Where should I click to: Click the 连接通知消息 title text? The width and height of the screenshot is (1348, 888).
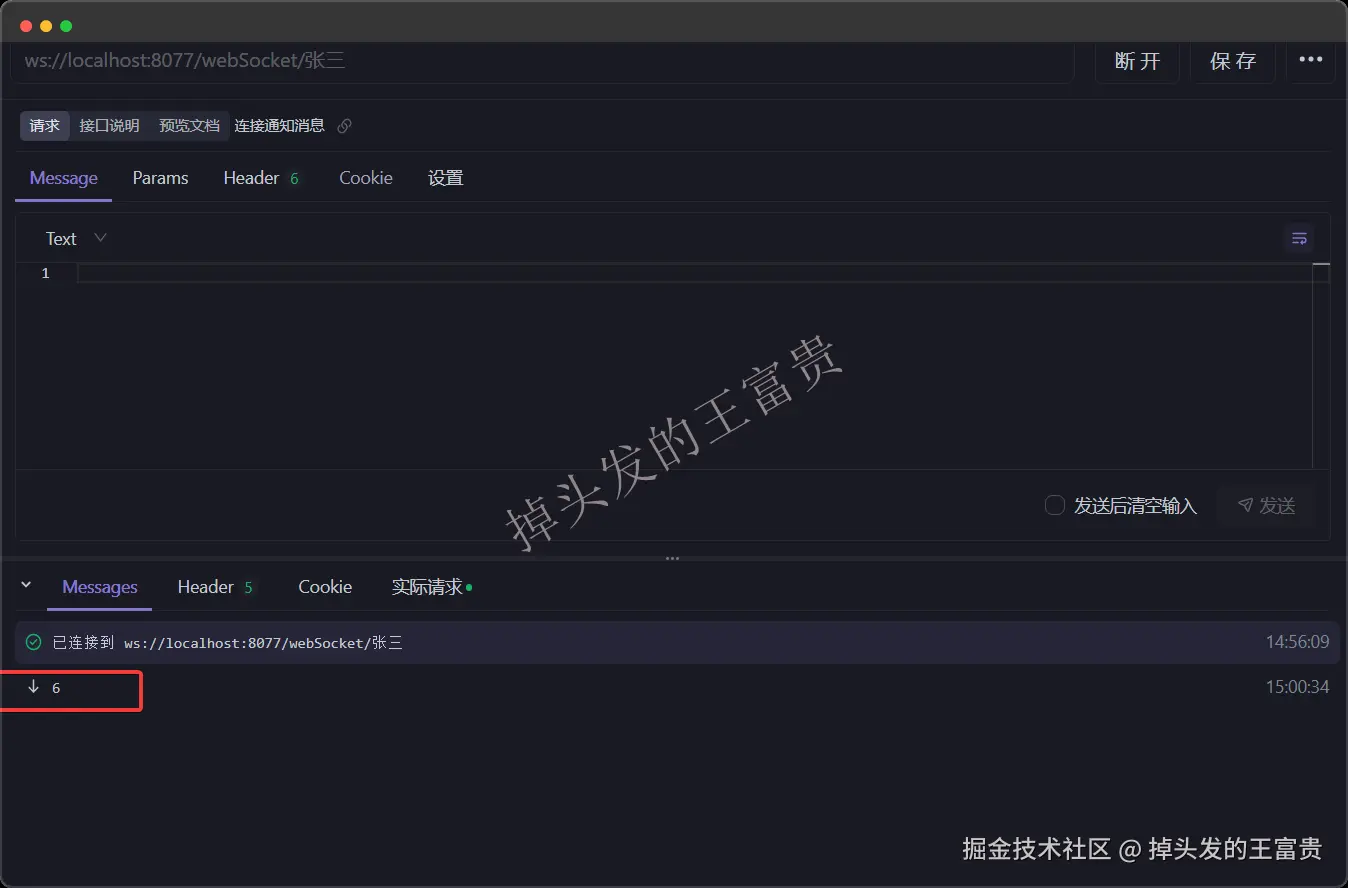click(x=279, y=126)
